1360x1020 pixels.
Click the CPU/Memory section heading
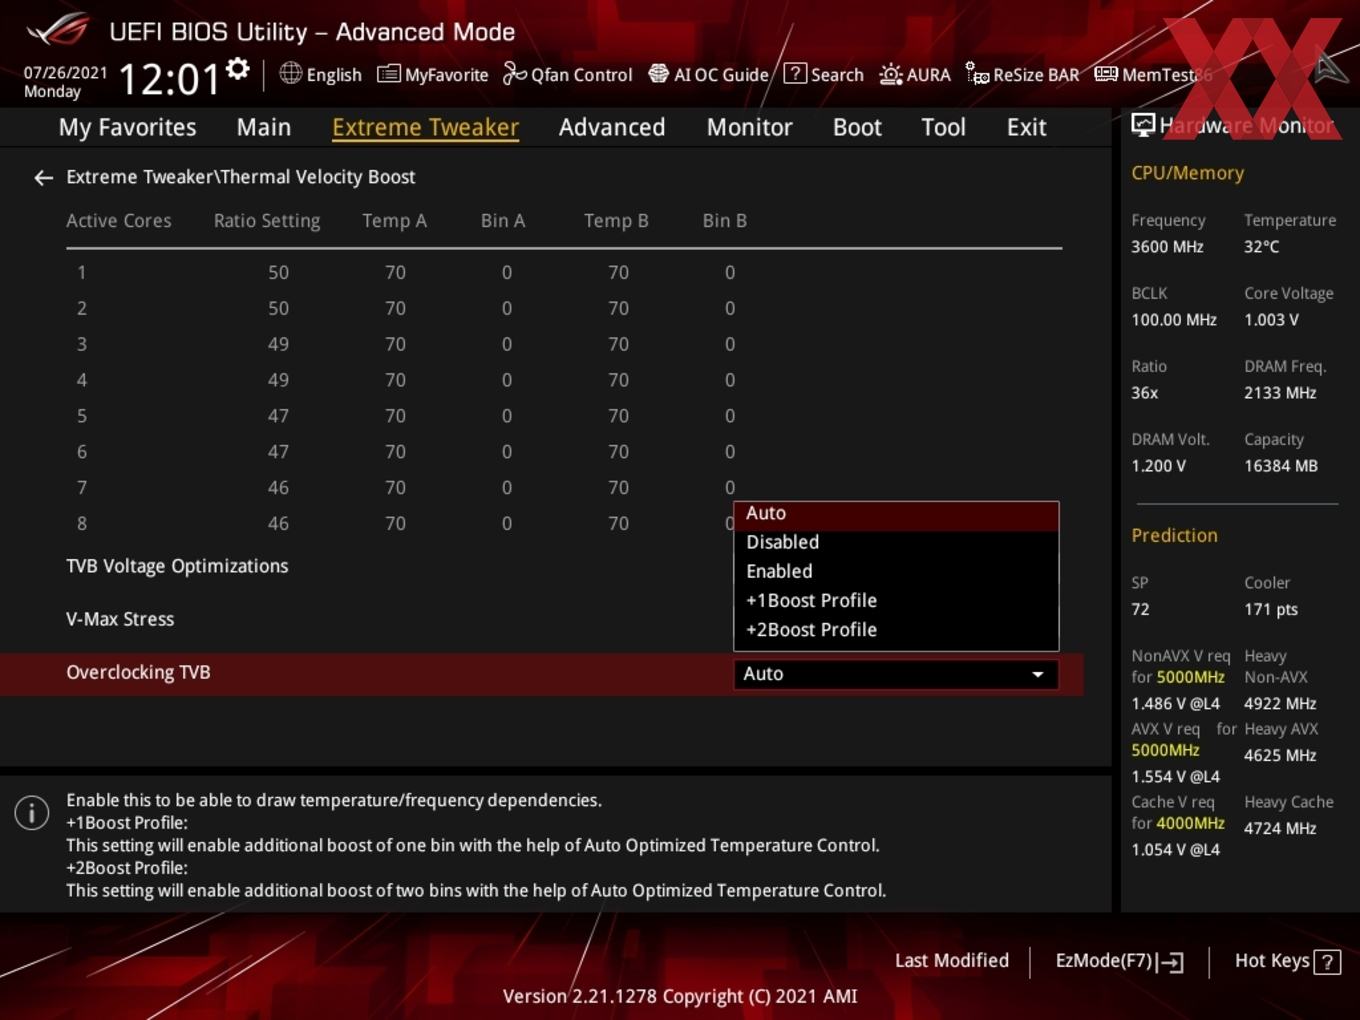(1187, 173)
